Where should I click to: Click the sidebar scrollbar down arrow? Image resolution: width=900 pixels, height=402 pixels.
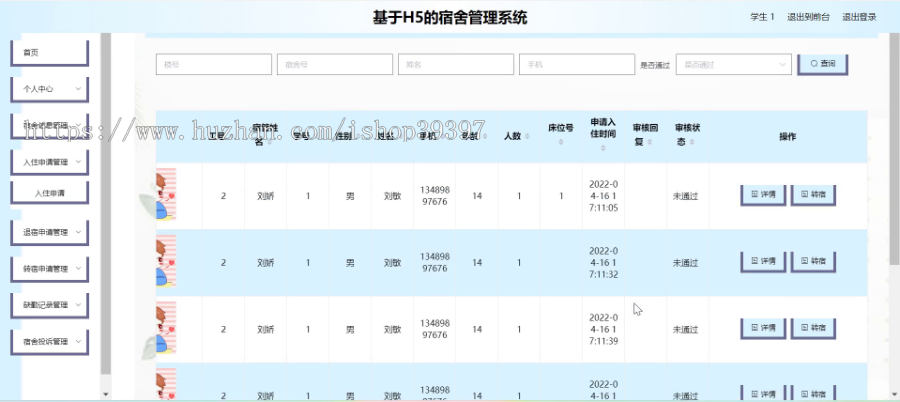click(x=106, y=395)
